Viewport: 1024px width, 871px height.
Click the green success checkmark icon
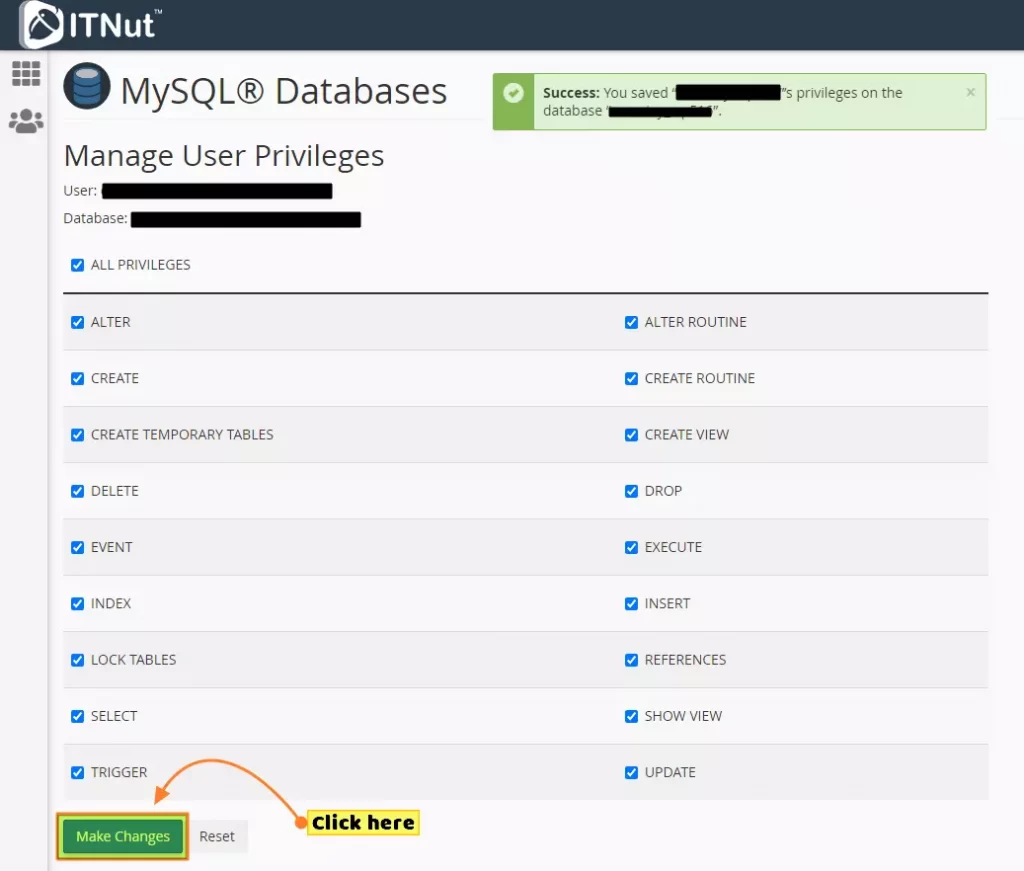(x=513, y=93)
